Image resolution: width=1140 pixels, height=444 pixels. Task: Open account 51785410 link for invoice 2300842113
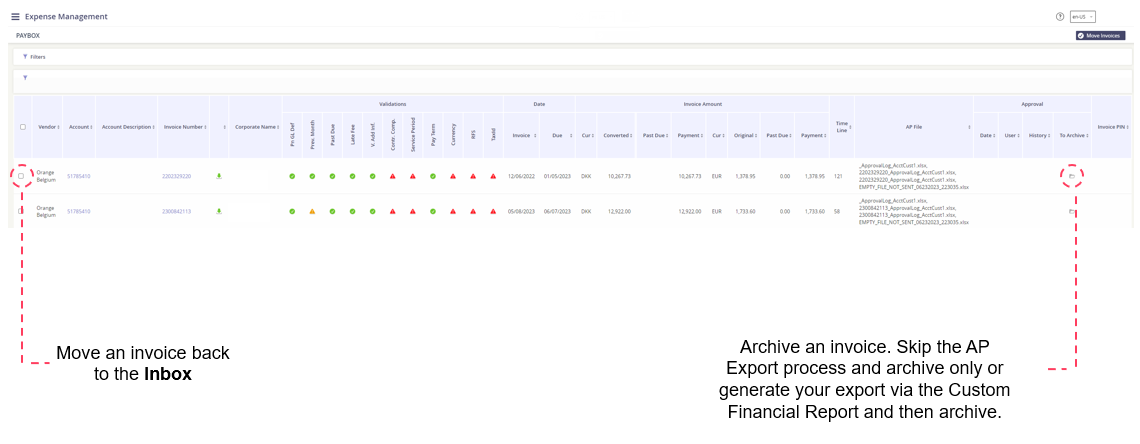[79, 211]
